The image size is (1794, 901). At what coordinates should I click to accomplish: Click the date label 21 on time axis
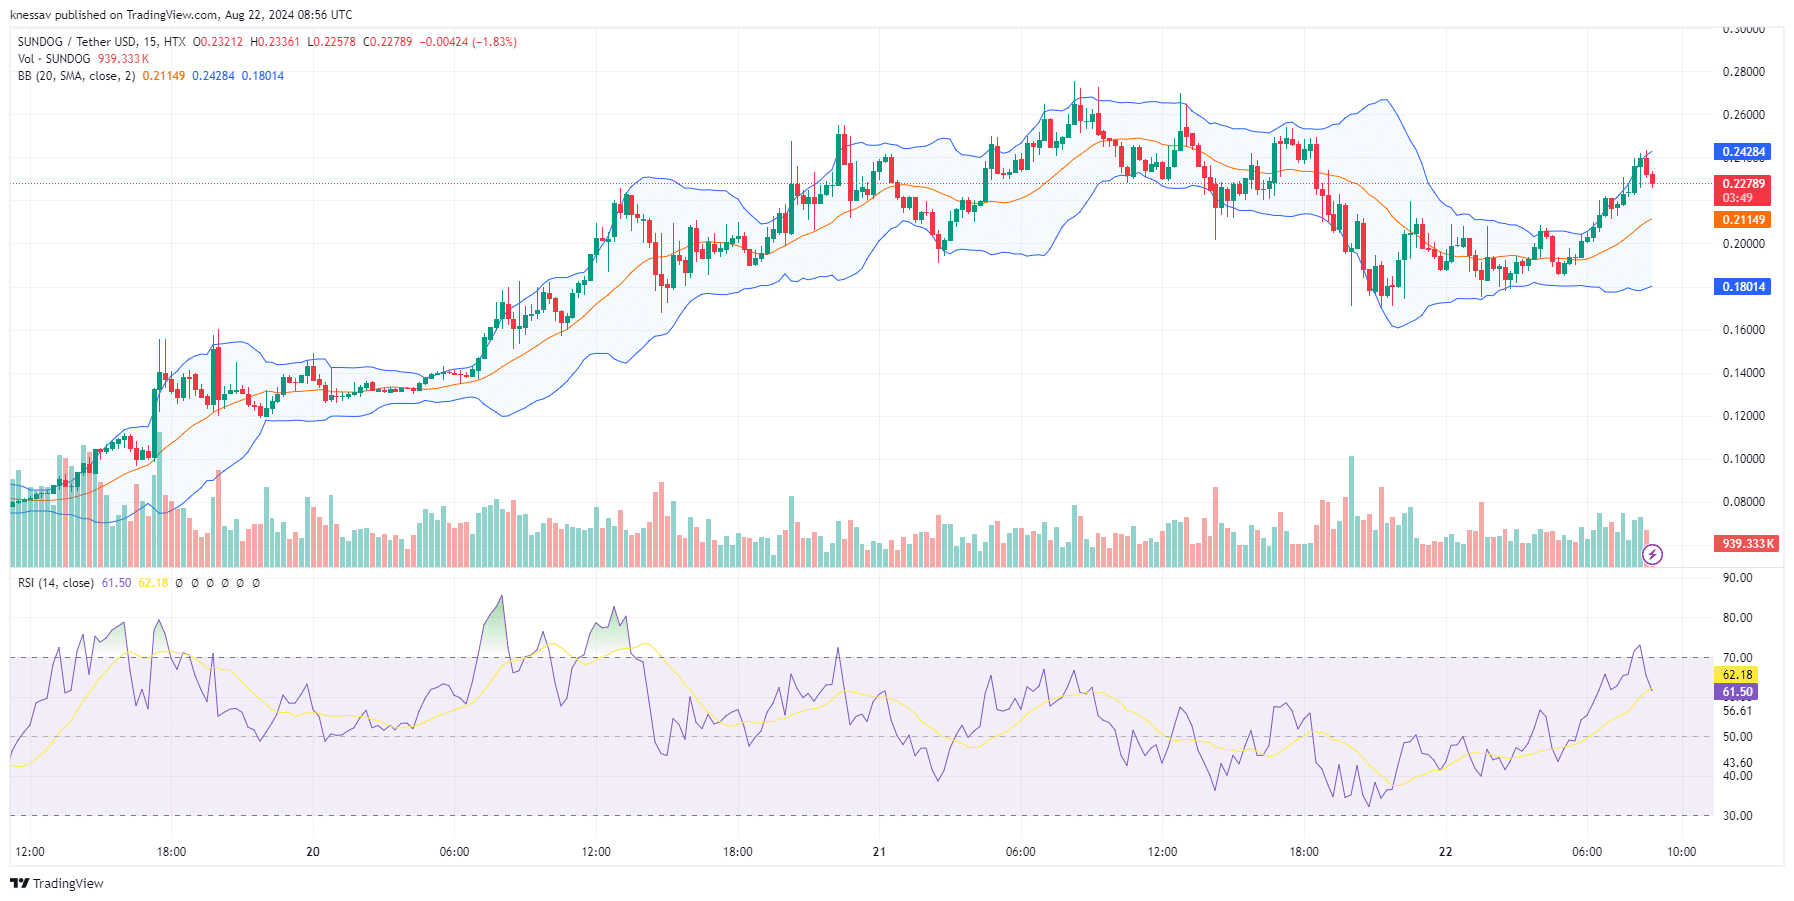point(879,852)
